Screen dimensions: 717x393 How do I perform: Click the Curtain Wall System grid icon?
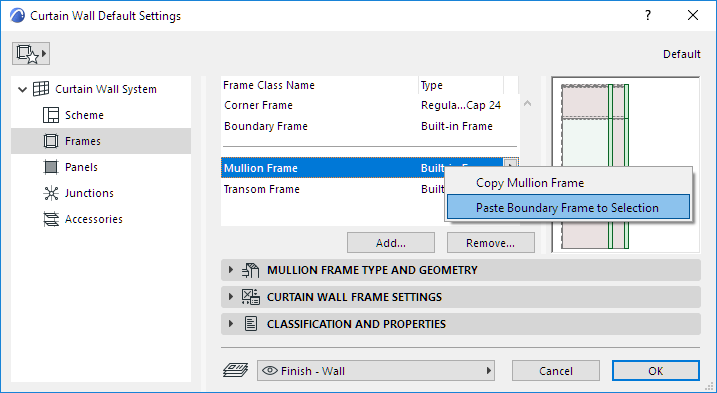(x=41, y=89)
